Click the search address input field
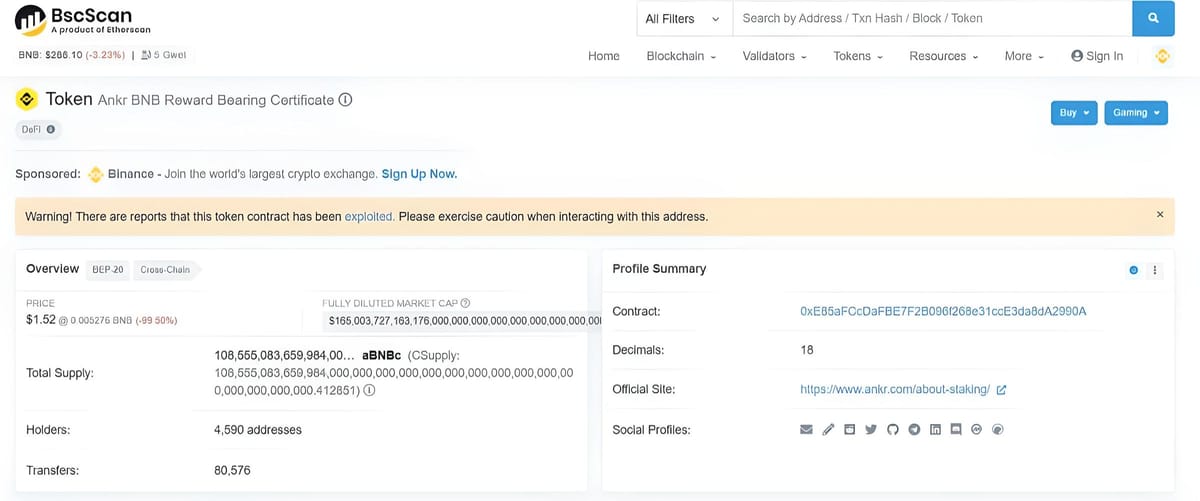The height and width of the screenshot is (501, 1200). pyautogui.click(x=932, y=18)
